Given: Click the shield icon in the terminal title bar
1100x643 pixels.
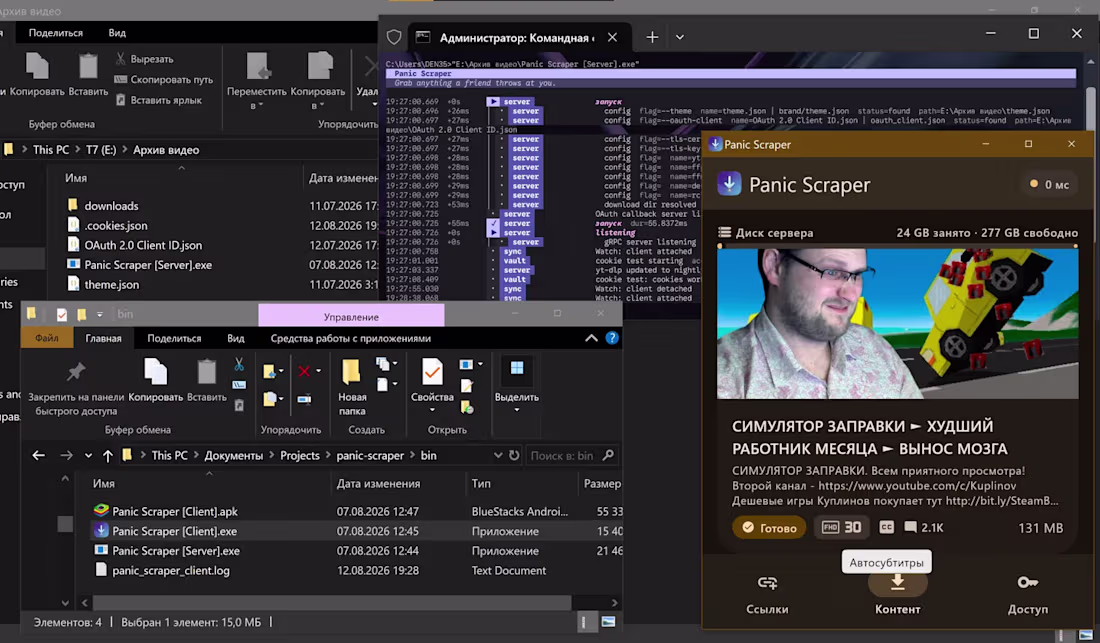Looking at the screenshot, I should 394,37.
